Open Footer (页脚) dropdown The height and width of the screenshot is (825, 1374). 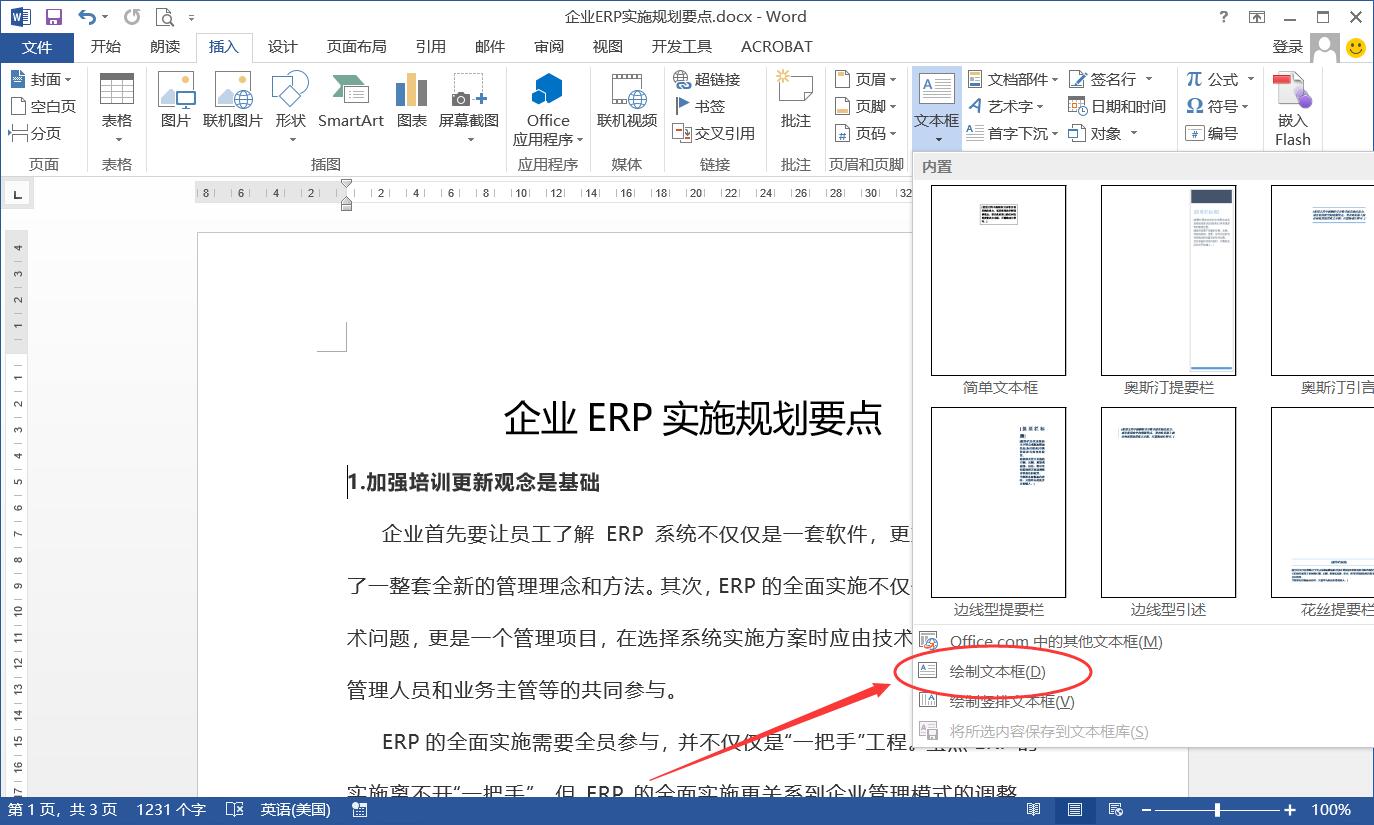tap(866, 106)
